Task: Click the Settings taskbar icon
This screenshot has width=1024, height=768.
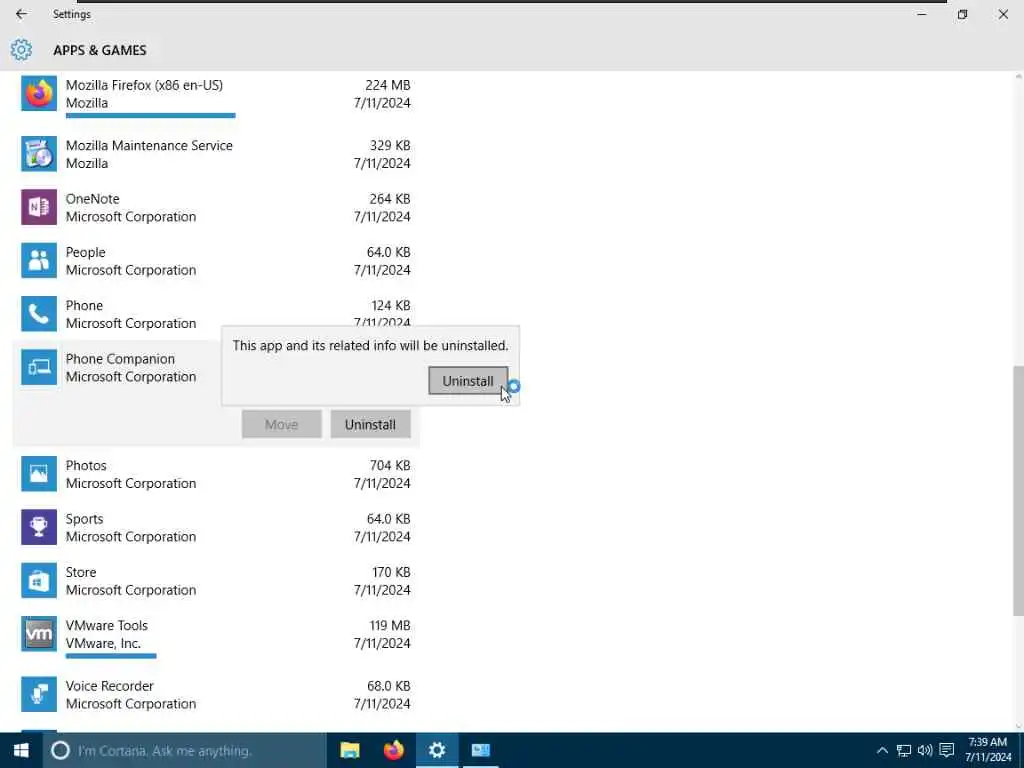Action: pos(437,750)
